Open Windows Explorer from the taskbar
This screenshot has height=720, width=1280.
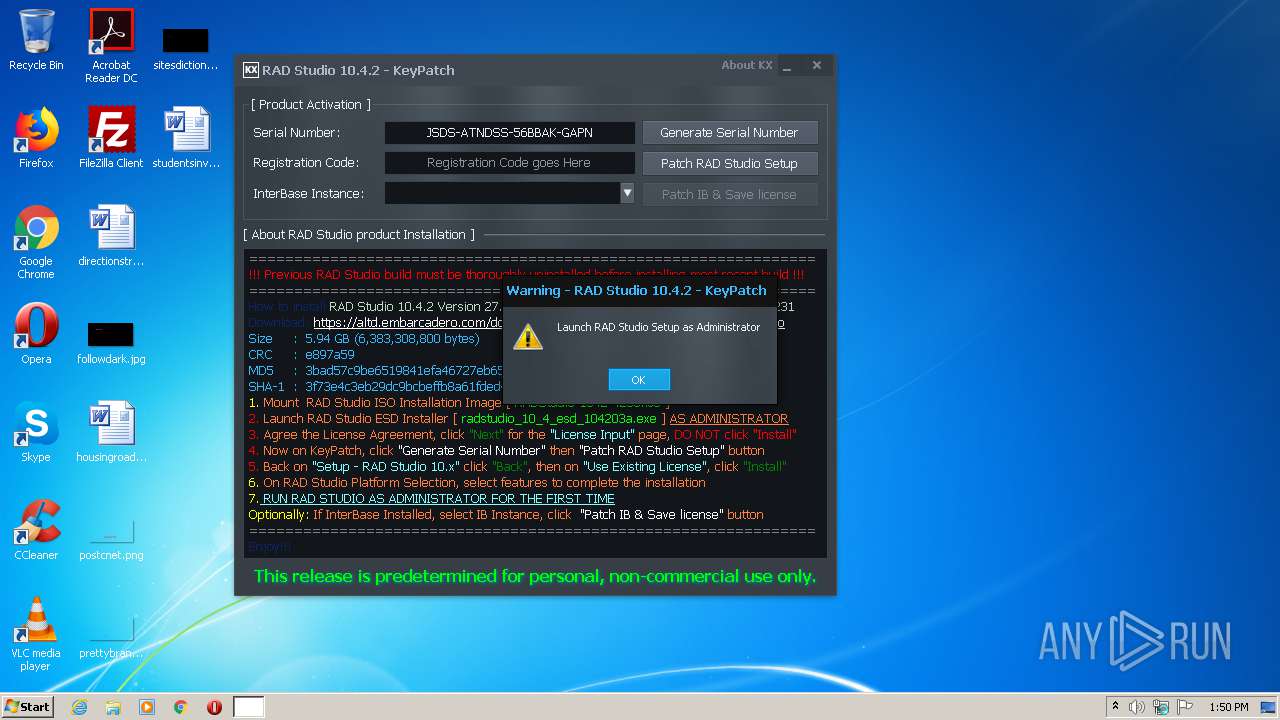113,707
